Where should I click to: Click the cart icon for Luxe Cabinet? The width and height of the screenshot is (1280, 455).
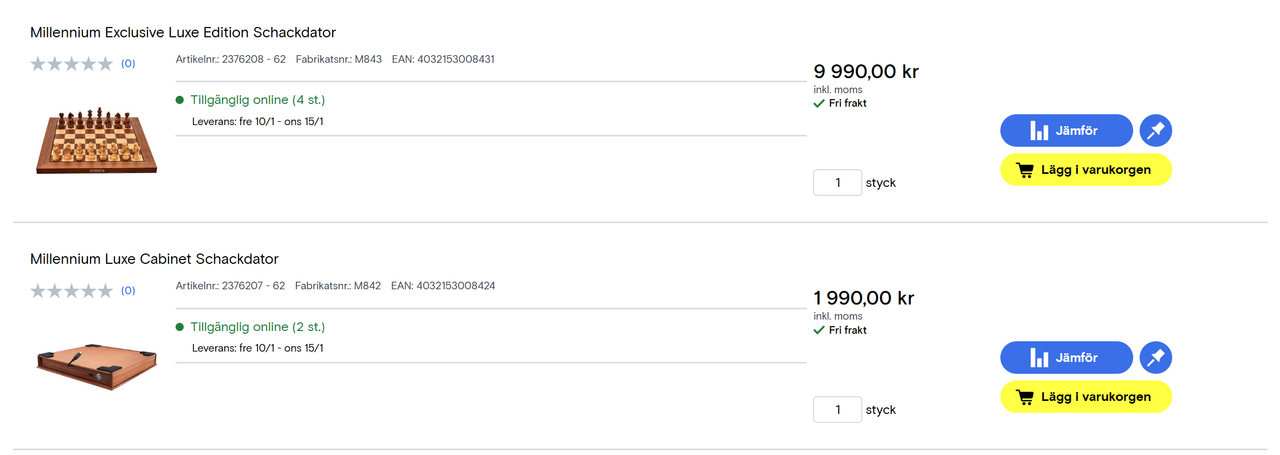click(x=1025, y=397)
